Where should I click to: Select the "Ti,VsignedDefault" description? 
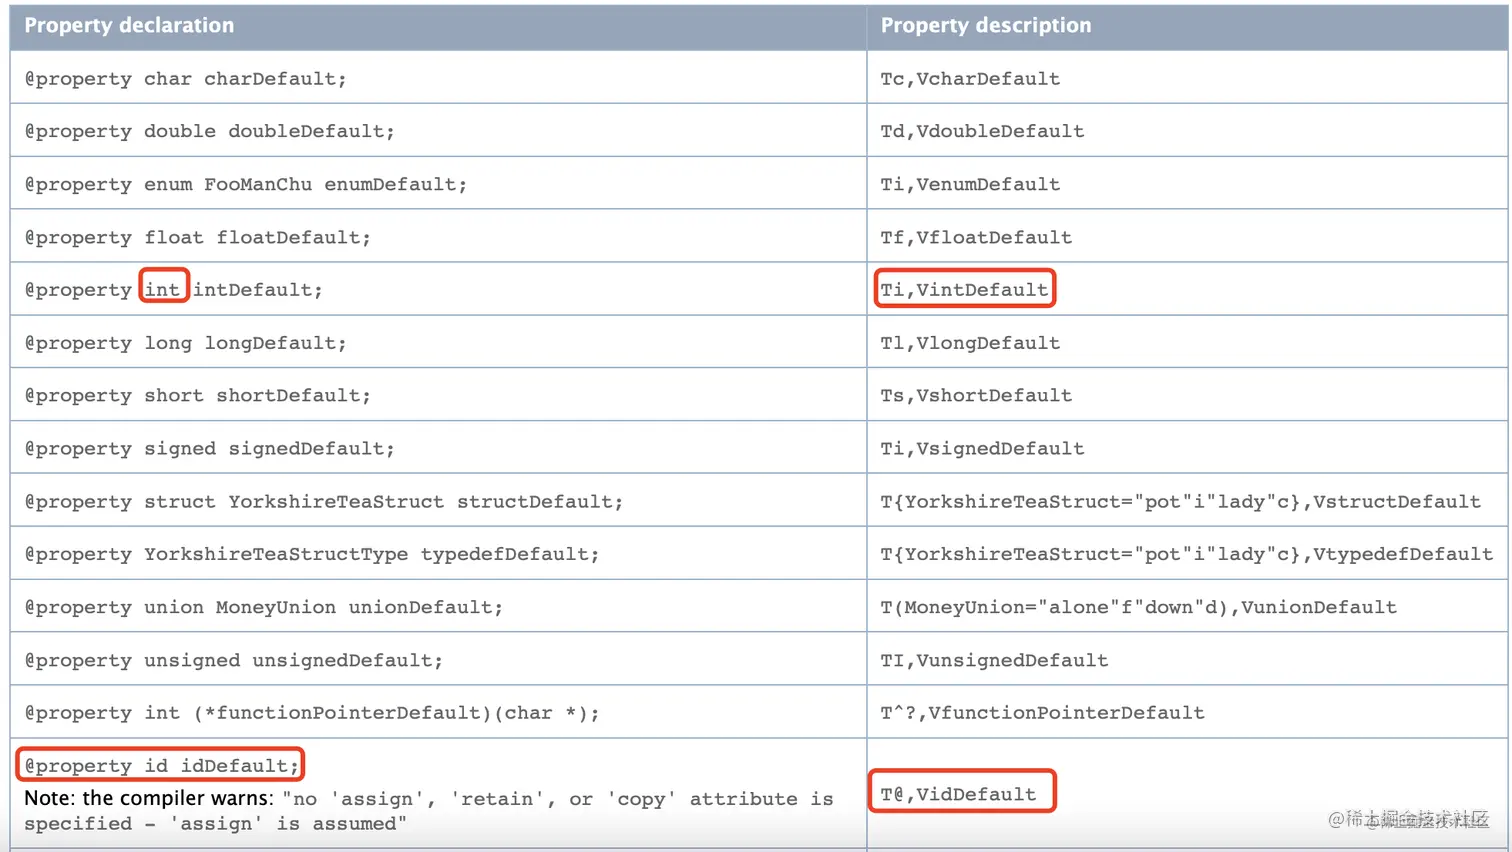982,449
